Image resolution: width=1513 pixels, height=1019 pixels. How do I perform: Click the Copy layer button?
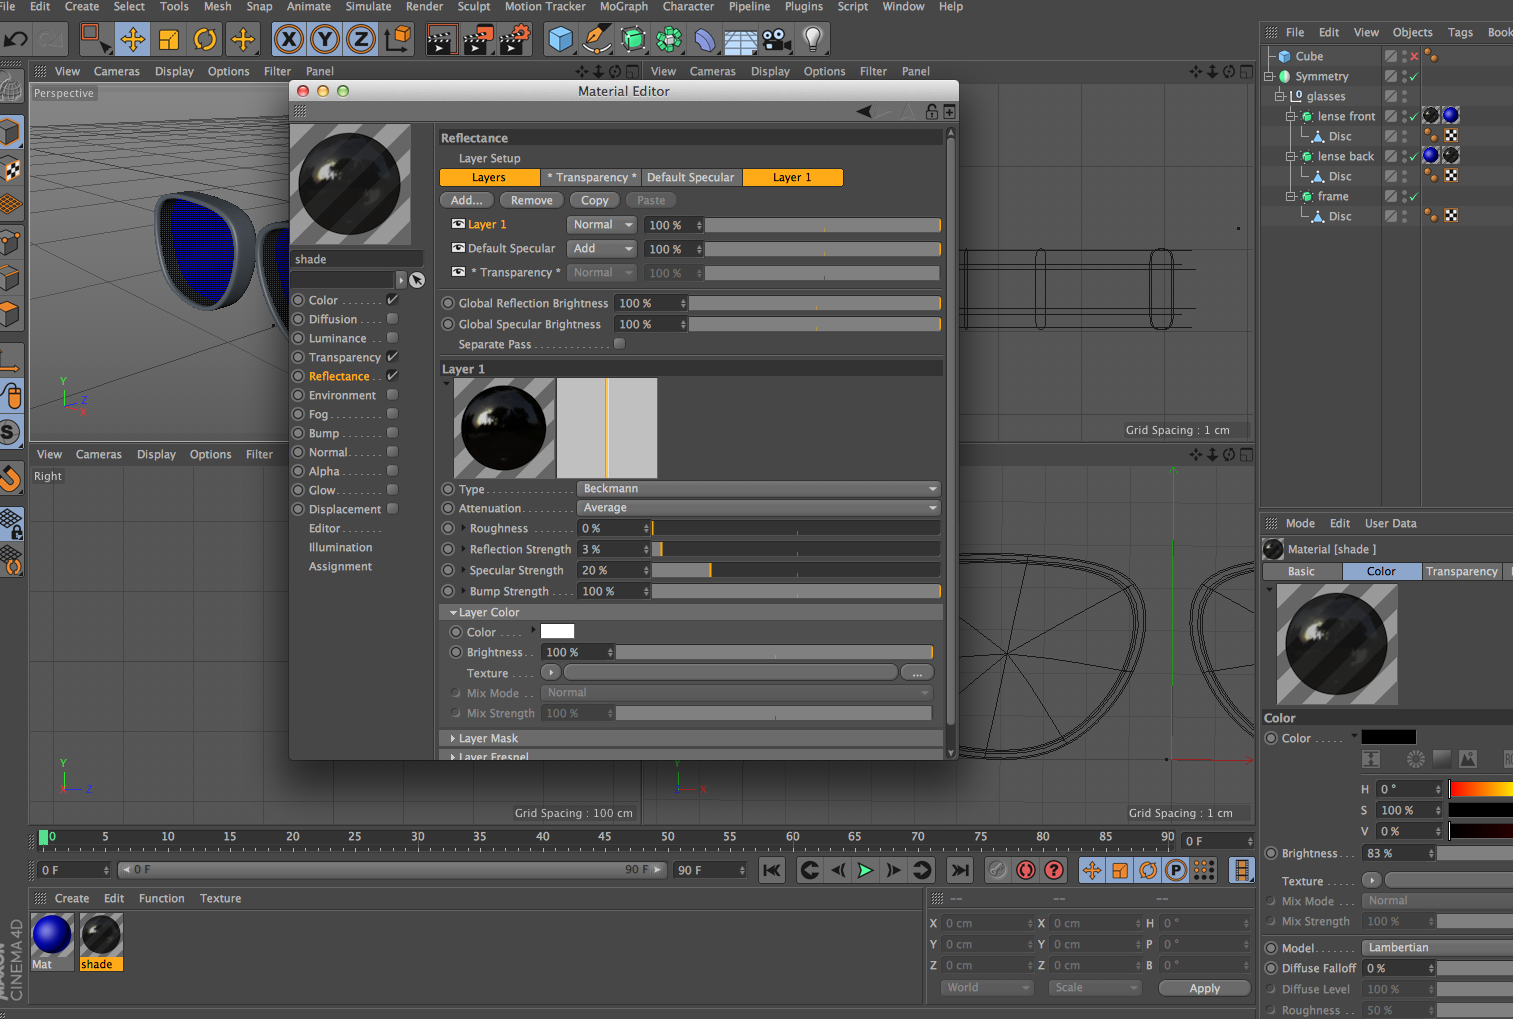pyautogui.click(x=595, y=201)
